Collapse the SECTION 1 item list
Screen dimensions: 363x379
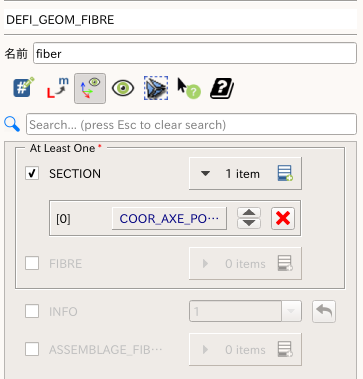point(205,174)
